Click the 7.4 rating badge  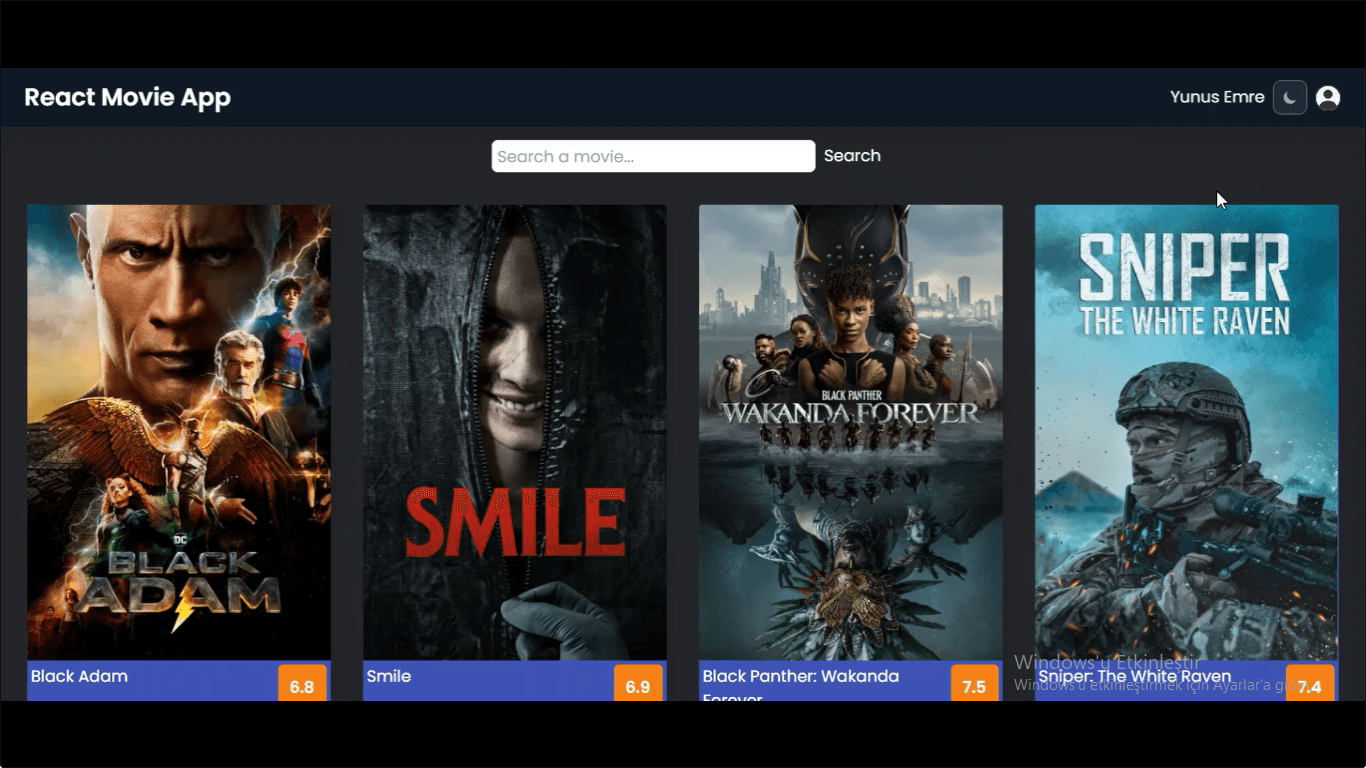1310,683
